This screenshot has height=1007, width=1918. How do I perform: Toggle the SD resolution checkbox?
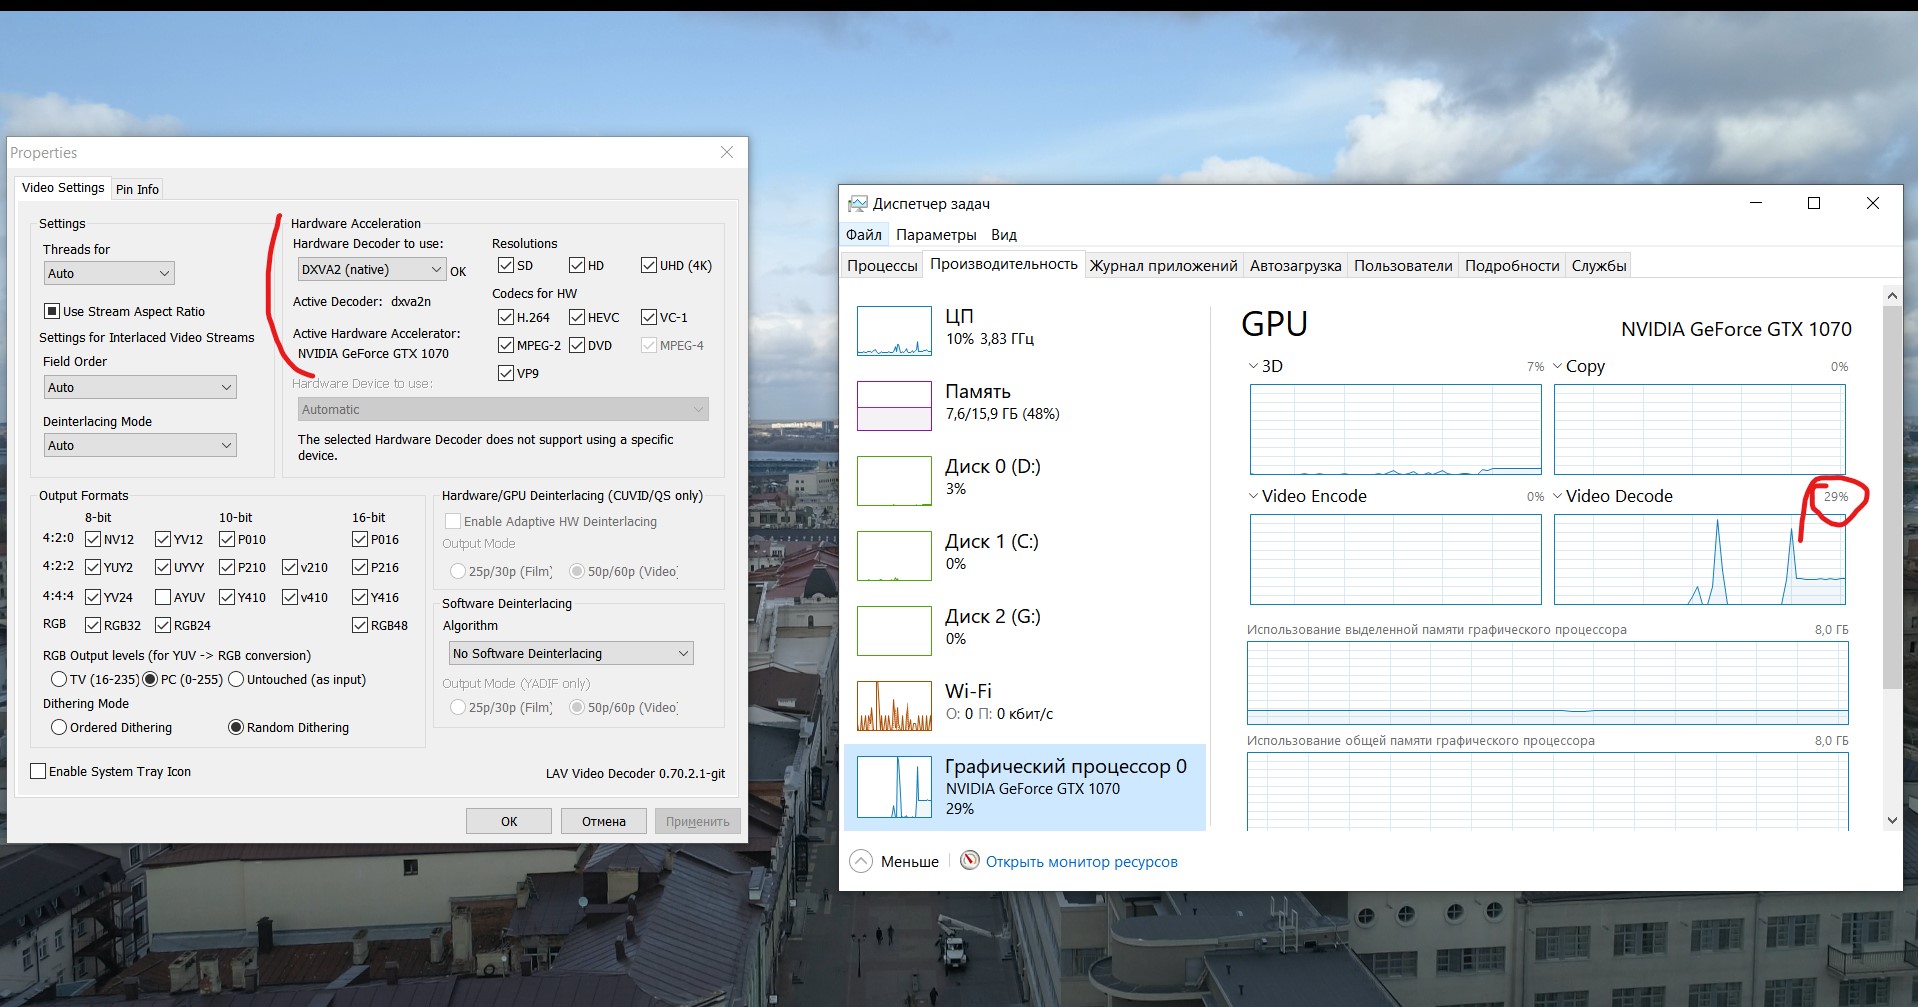click(506, 265)
